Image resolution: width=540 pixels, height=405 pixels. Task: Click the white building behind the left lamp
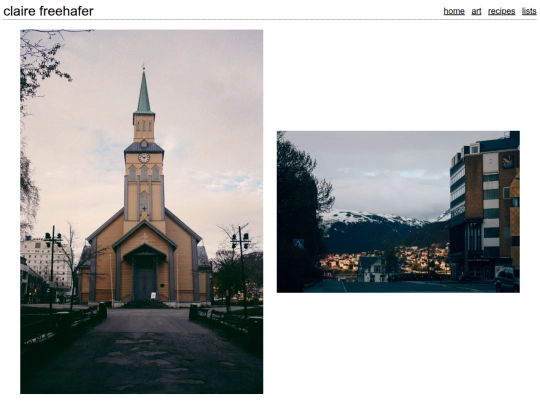click(x=43, y=263)
